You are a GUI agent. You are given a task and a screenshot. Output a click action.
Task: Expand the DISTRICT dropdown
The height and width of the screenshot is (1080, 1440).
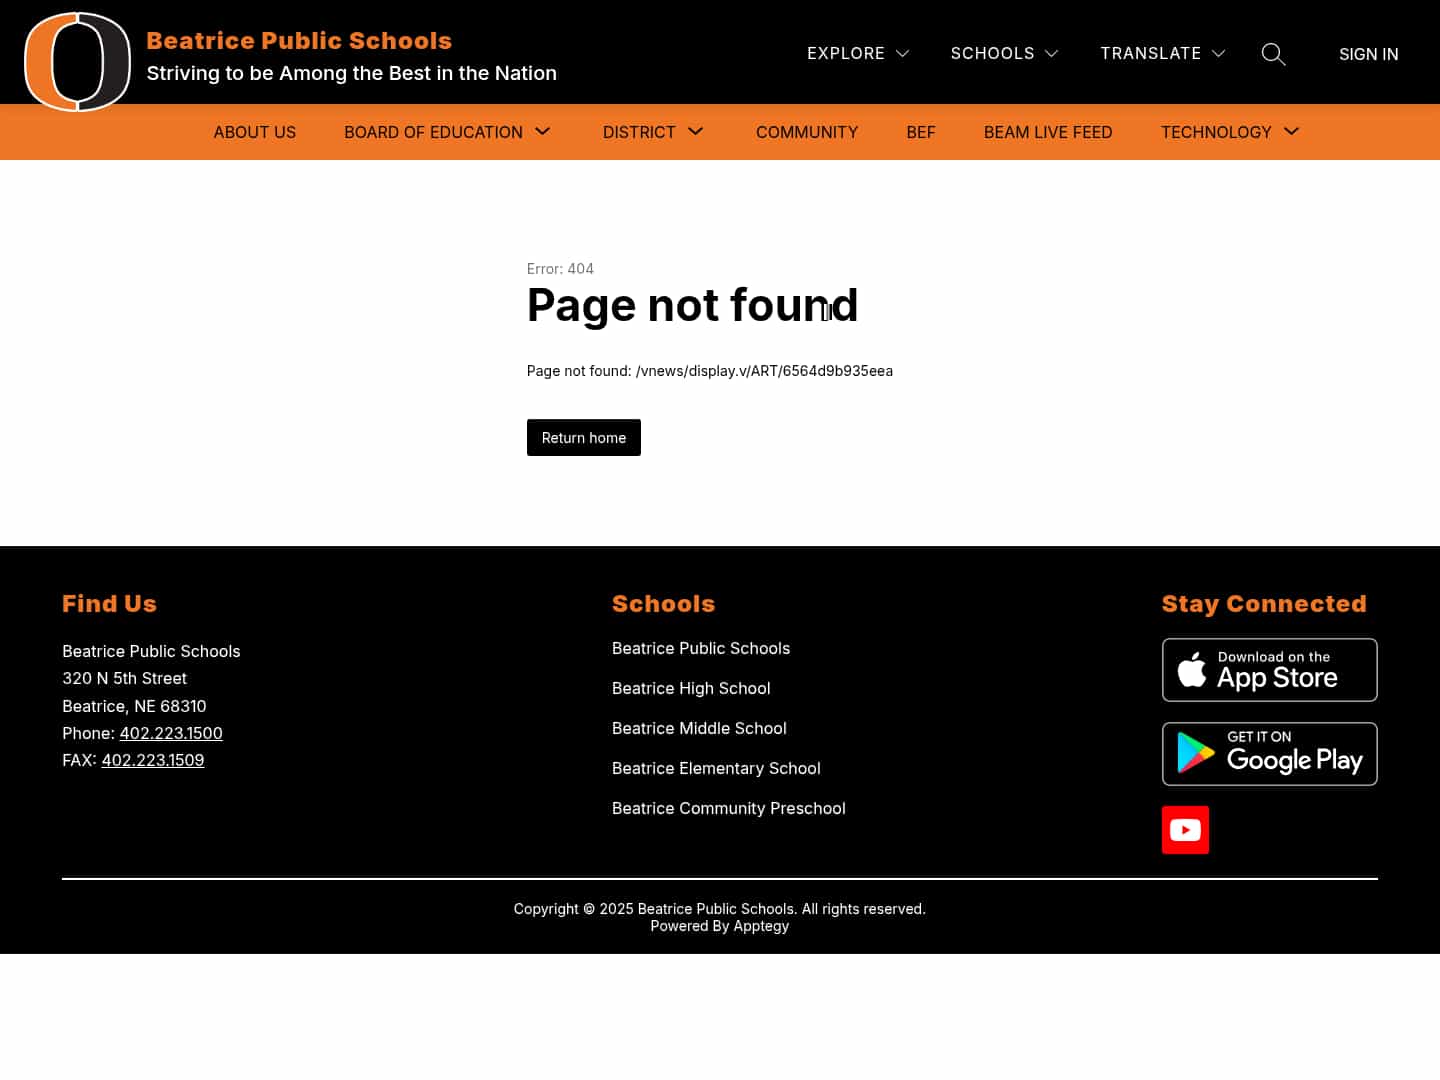[x=653, y=132]
